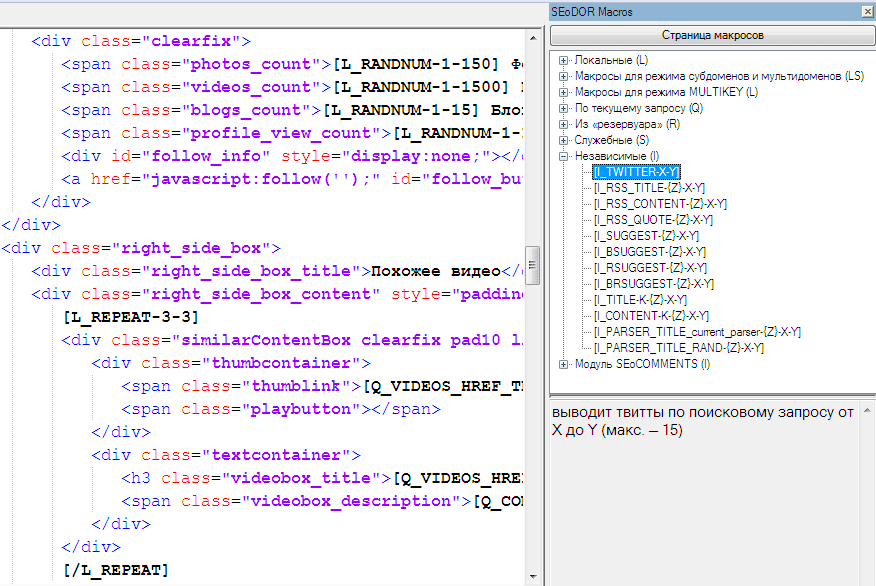Expand Макросы для режима MULTIKEY node
The width and height of the screenshot is (876, 586).
[565, 93]
